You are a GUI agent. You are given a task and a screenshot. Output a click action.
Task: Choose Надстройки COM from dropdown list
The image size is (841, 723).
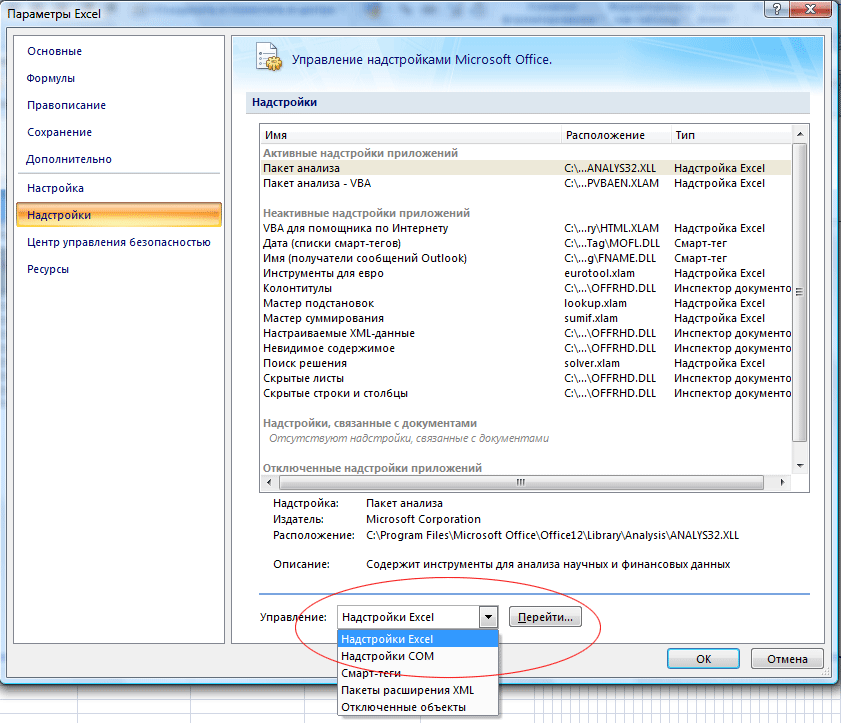point(418,656)
